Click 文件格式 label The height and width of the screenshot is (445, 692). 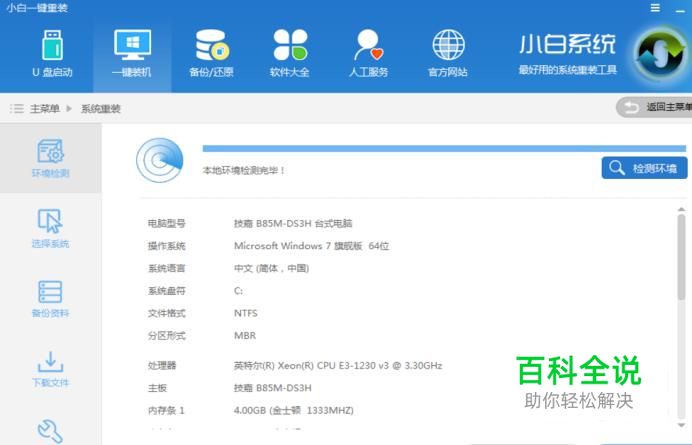pyautogui.click(x=166, y=313)
